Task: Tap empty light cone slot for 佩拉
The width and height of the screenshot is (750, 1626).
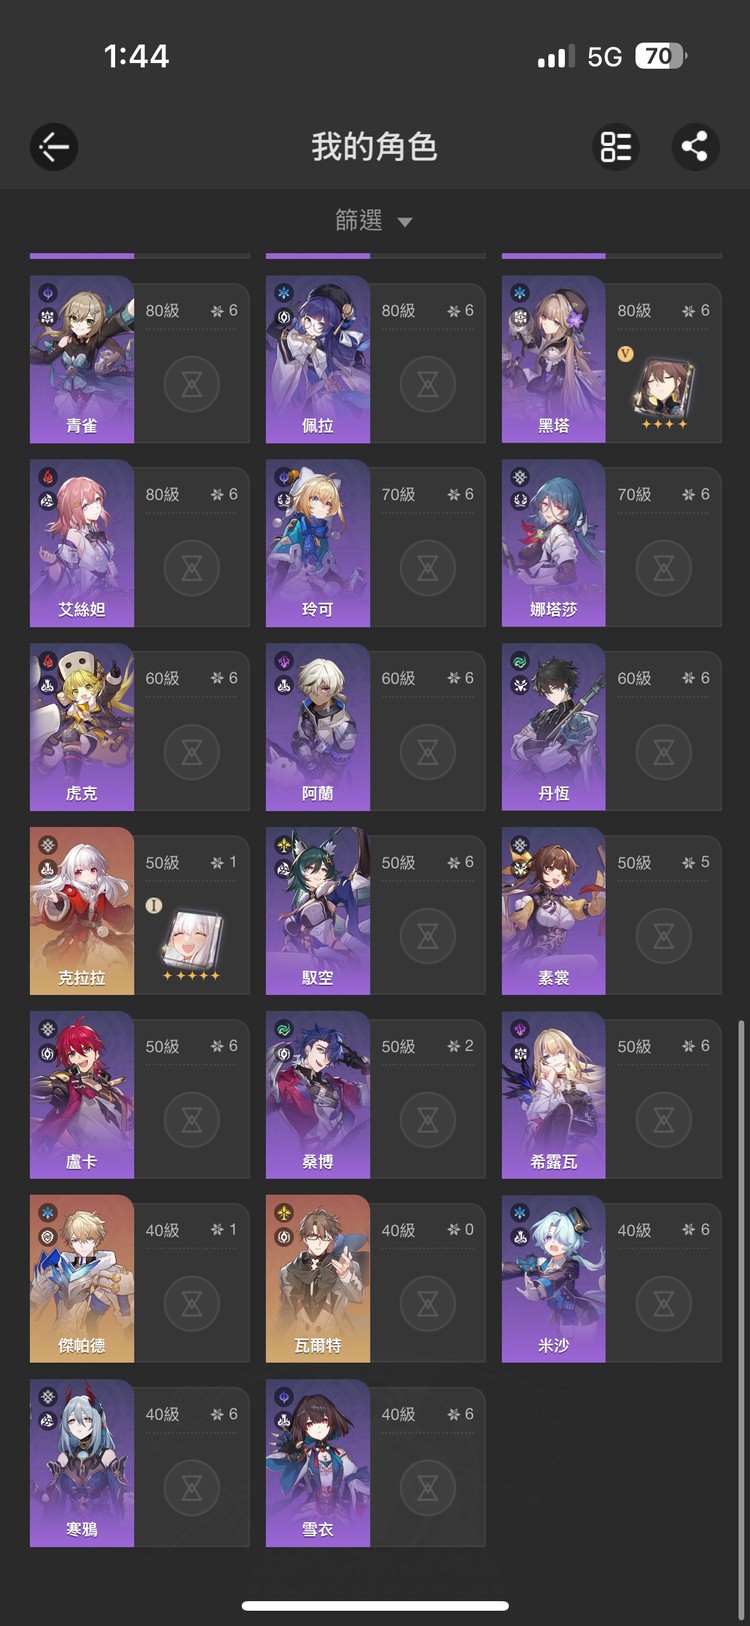Action: tap(427, 384)
